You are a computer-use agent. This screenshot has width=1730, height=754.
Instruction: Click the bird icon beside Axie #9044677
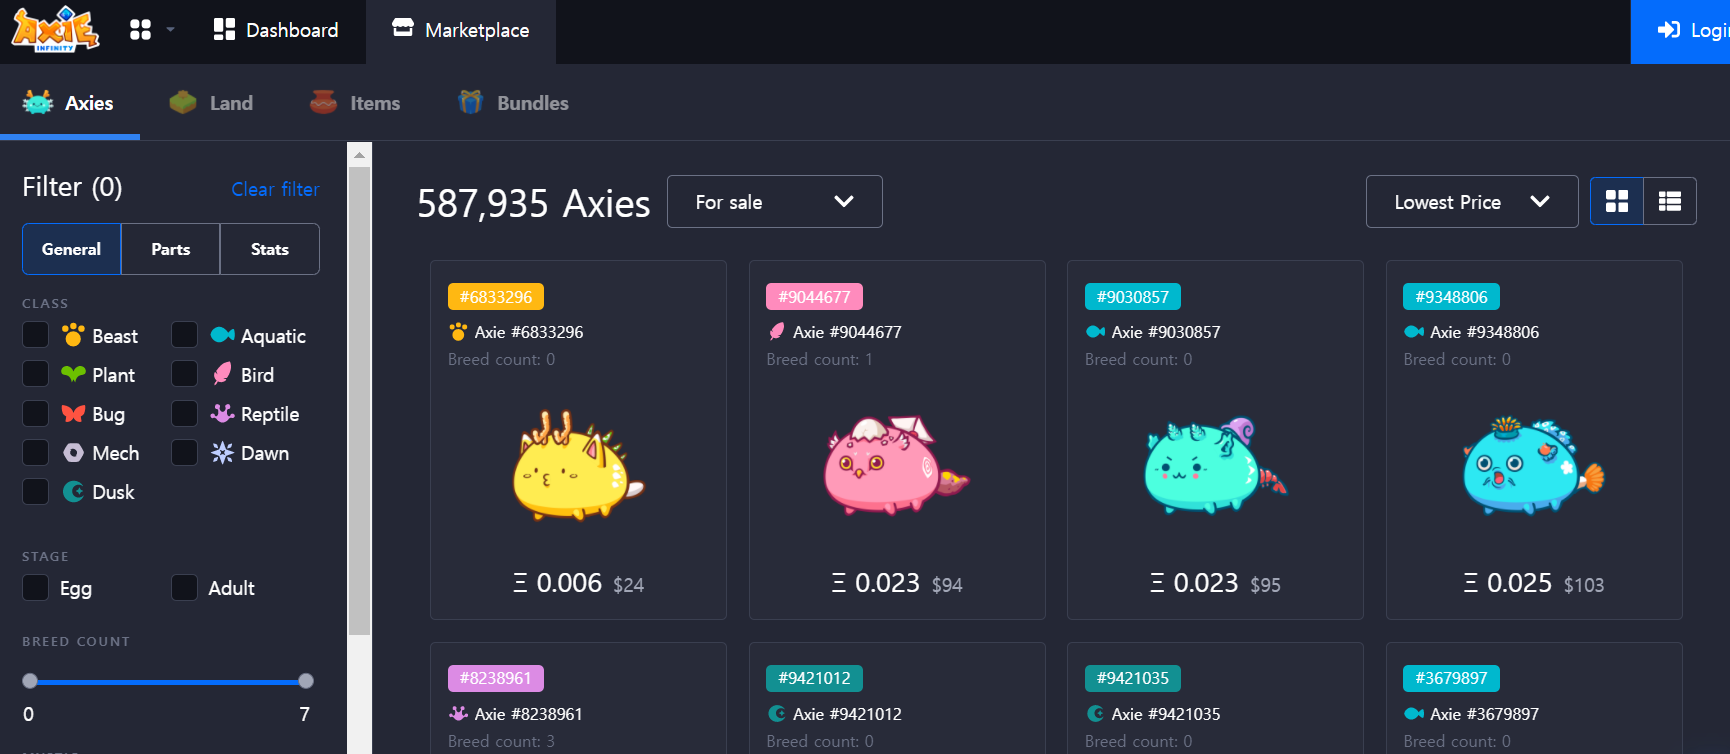[776, 332]
